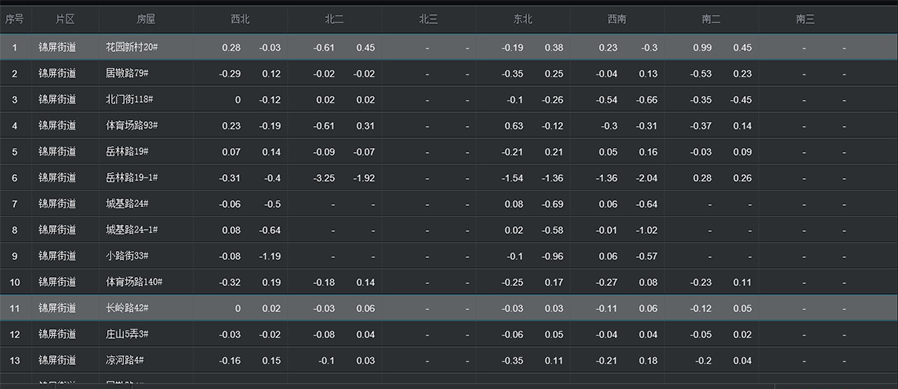Click value -0.32 in 体育场路140# row

pos(230,282)
